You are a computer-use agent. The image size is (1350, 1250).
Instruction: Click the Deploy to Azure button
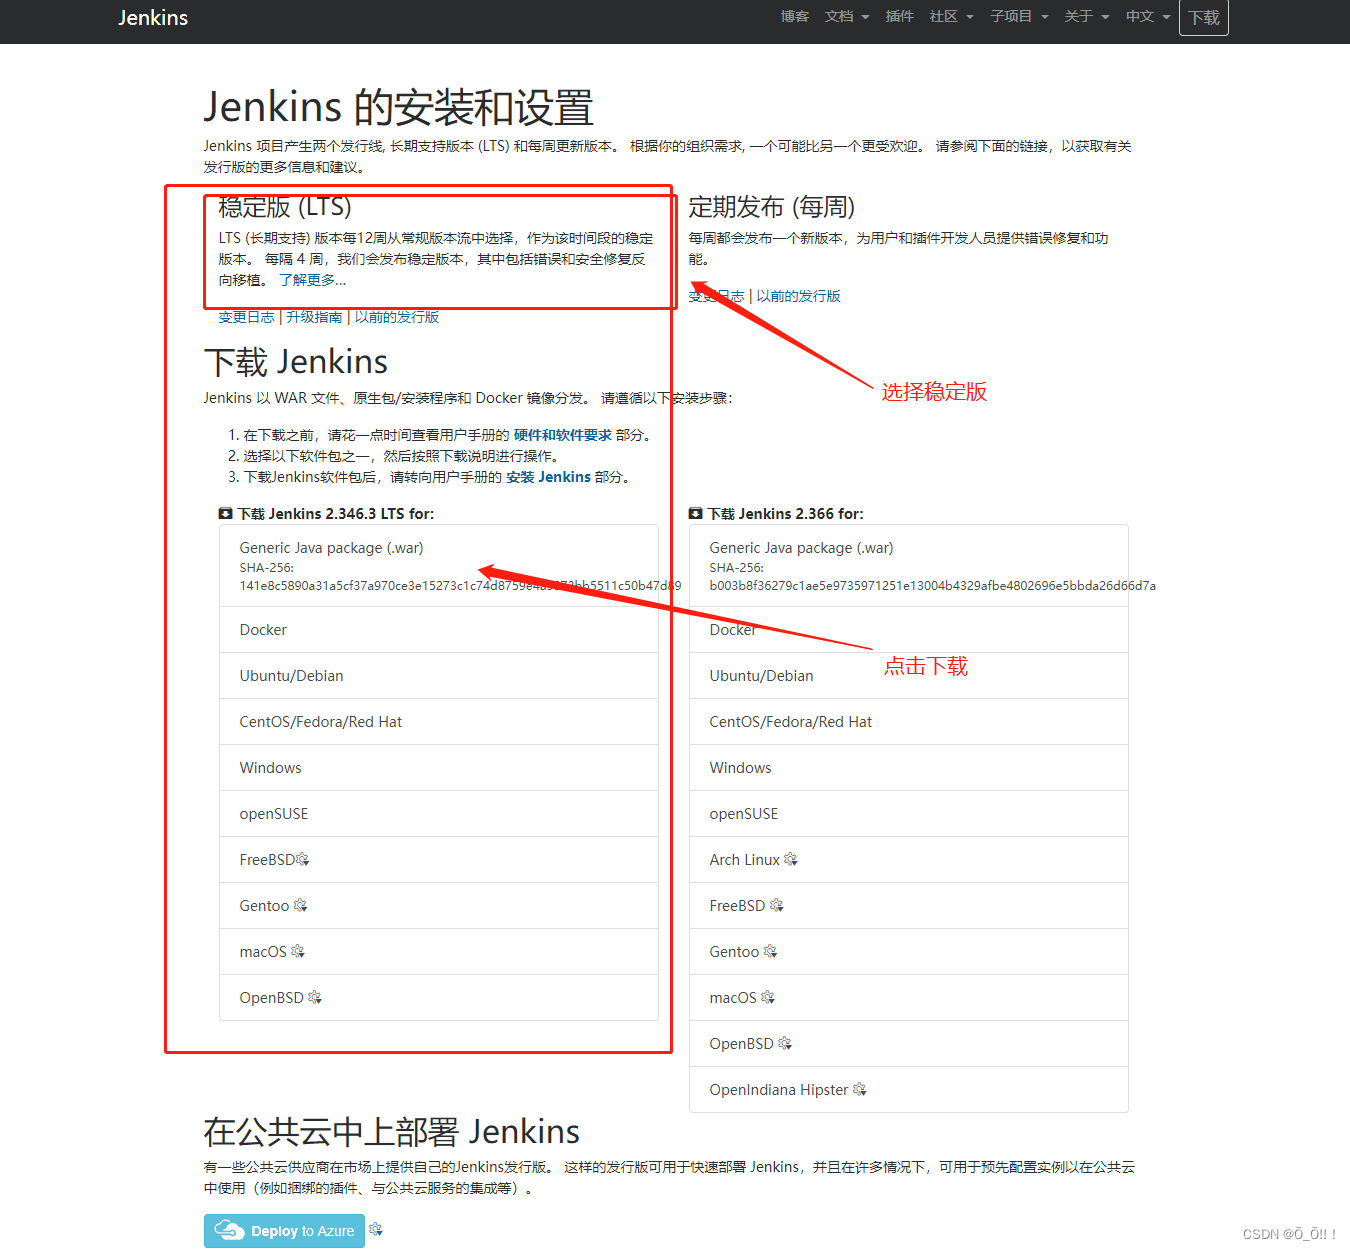(284, 1231)
